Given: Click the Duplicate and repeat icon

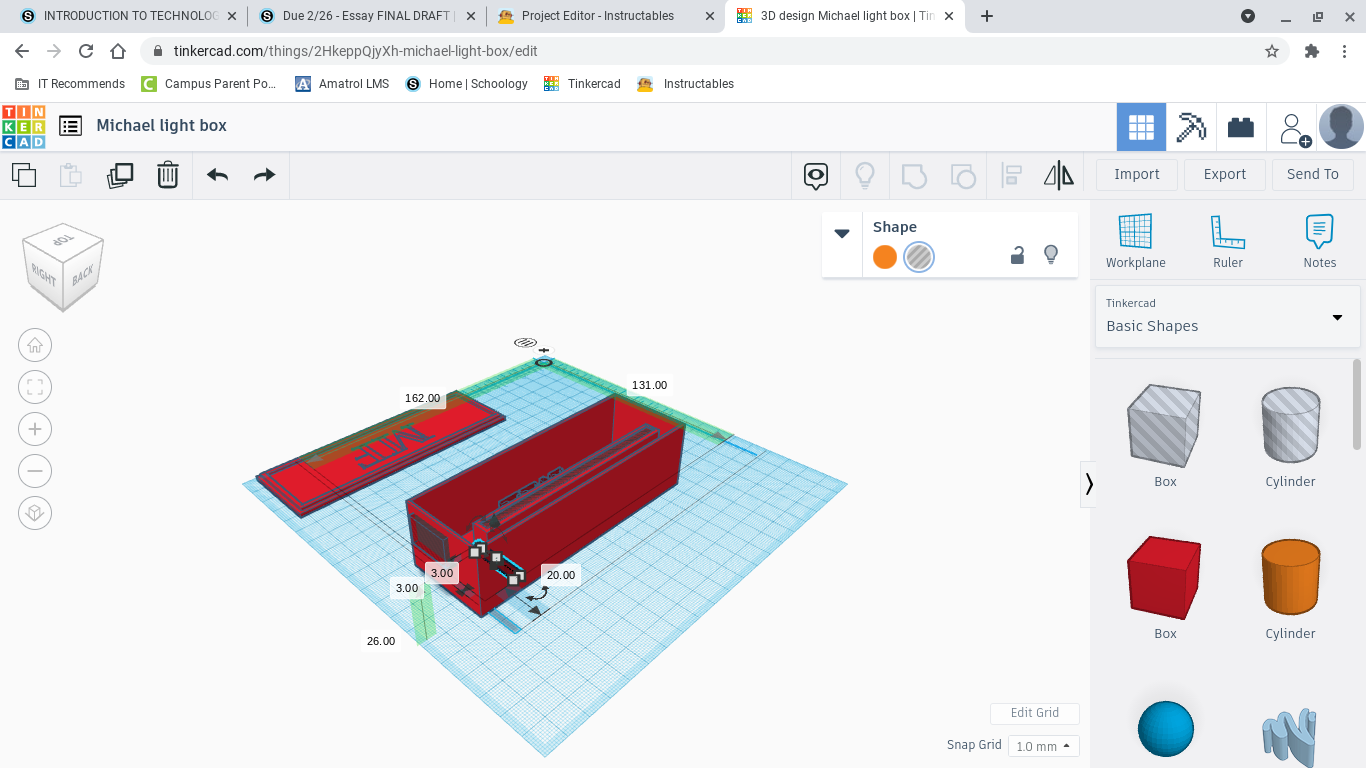Looking at the screenshot, I should pyautogui.click(x=120, y=175).
